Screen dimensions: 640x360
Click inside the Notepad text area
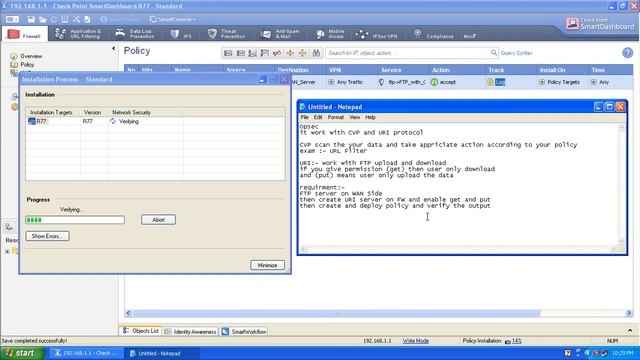coord(458,184)
